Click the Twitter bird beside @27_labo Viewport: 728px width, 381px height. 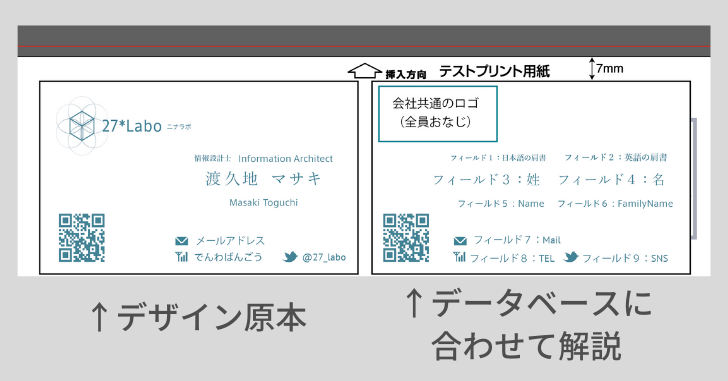[x=290, y=257]
